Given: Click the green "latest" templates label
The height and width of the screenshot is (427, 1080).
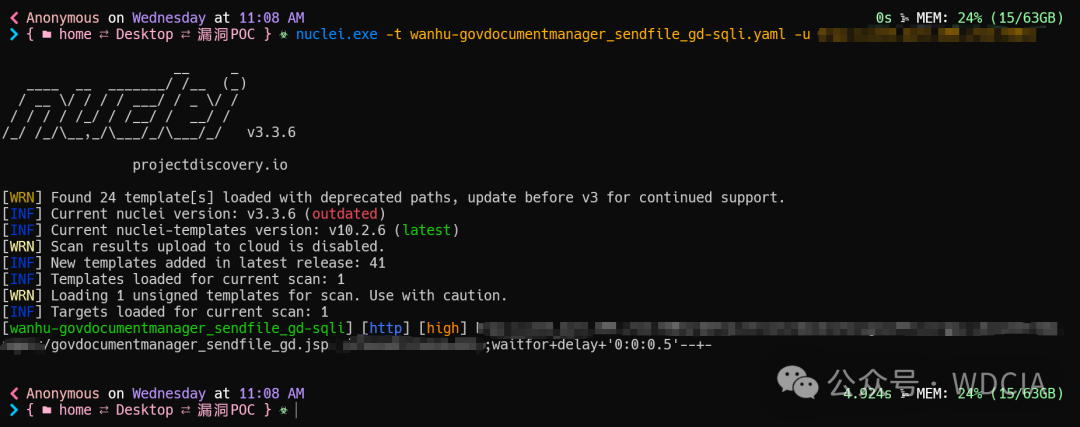Looking at the screenshot, I should coord(426,230).
